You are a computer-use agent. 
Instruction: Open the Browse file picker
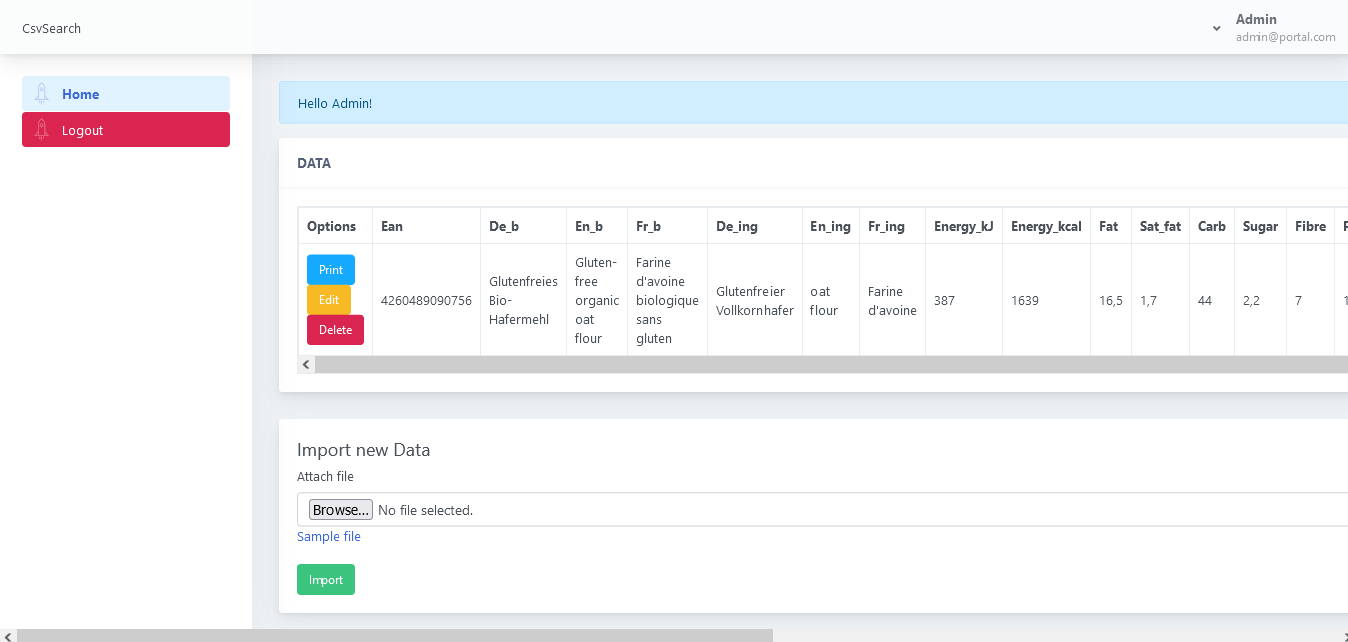pos(340,509)
